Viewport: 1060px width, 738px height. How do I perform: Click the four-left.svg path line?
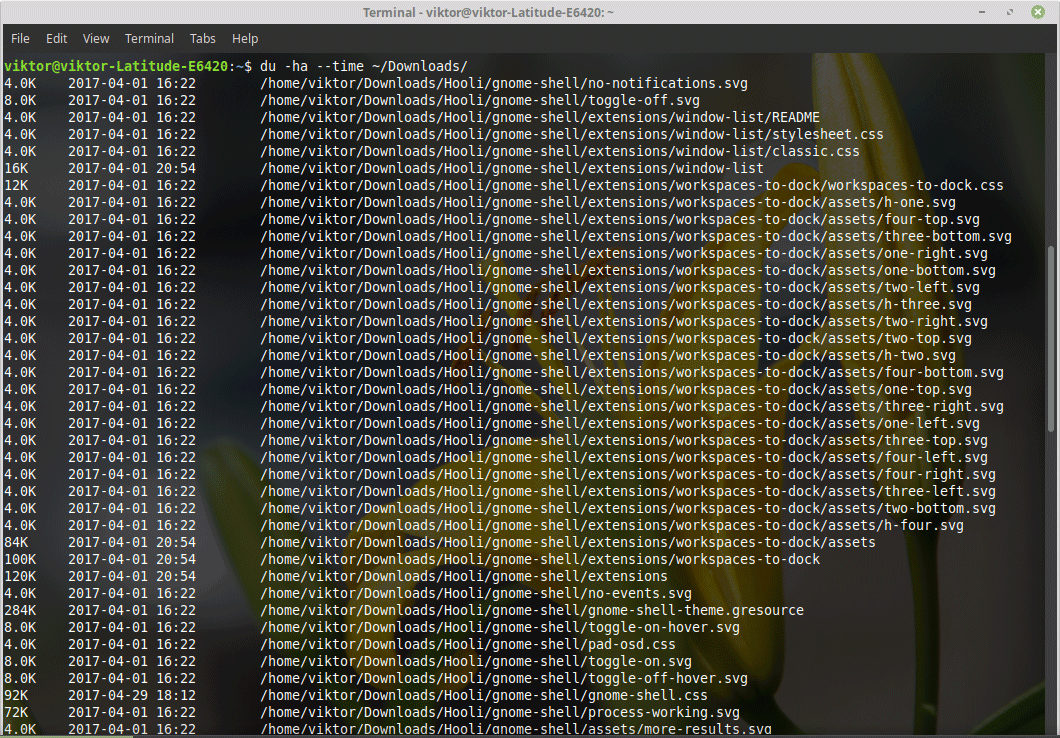[624, 457]
